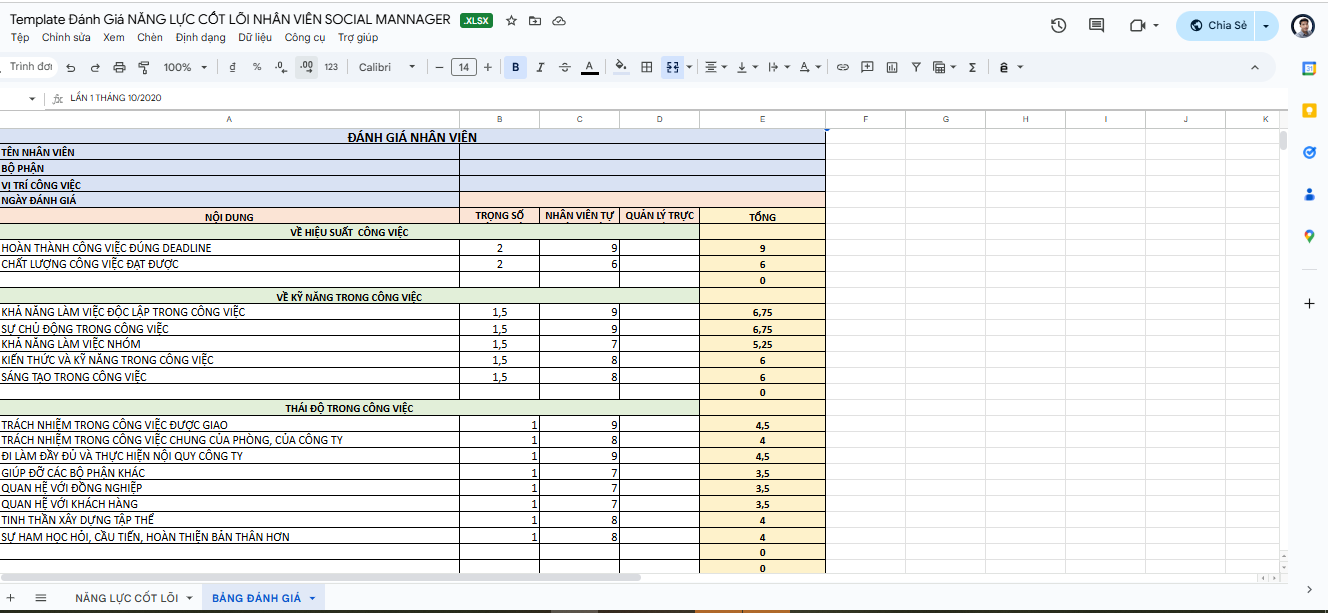This screenshot has width=1328, height=613.
Task: Click the font size input field
Action: 464,67
